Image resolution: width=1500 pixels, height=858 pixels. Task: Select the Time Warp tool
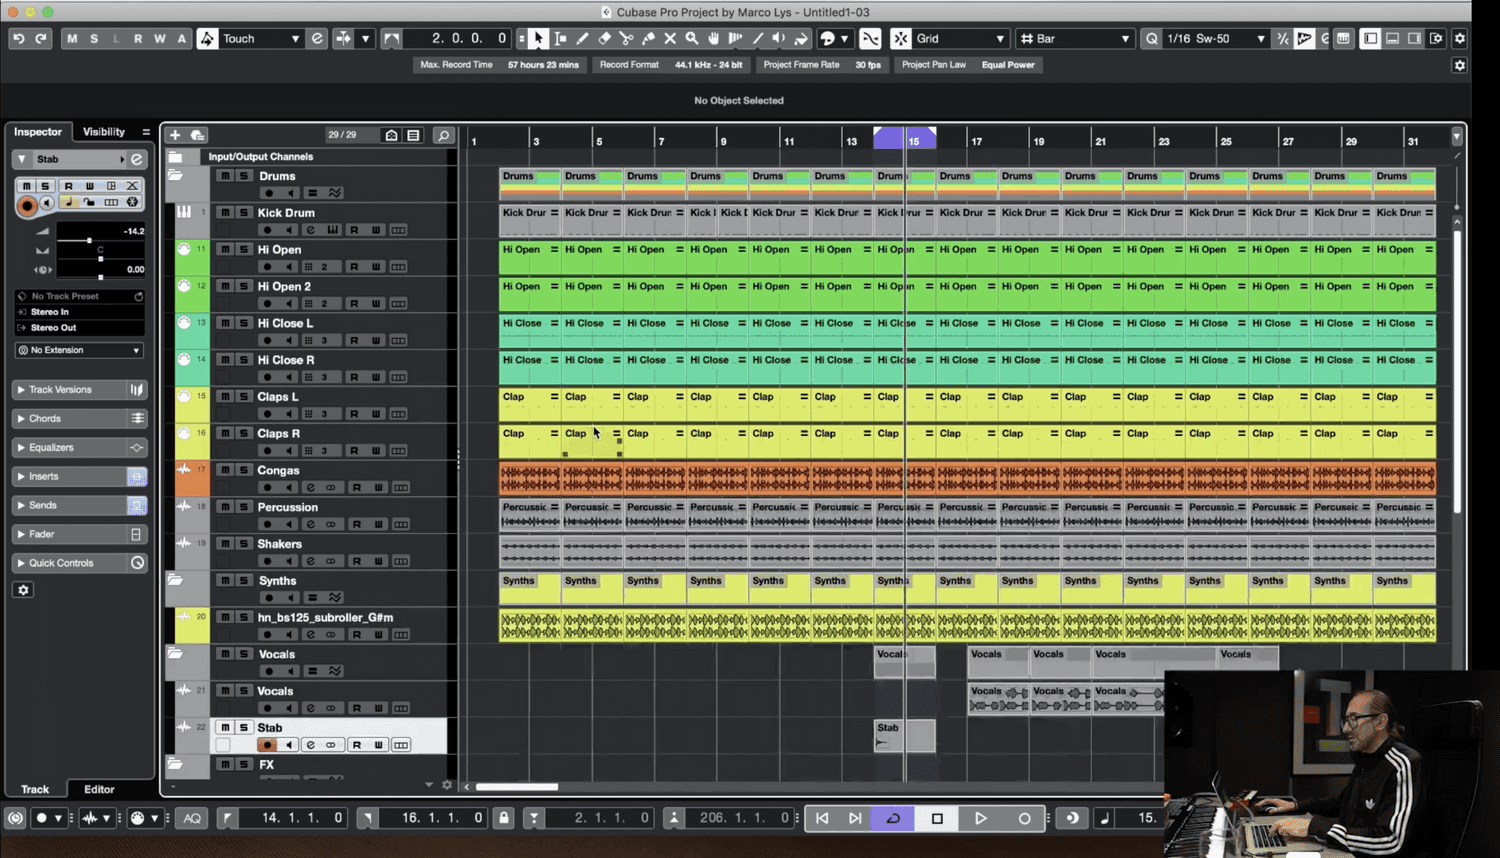tap(736, 38)
